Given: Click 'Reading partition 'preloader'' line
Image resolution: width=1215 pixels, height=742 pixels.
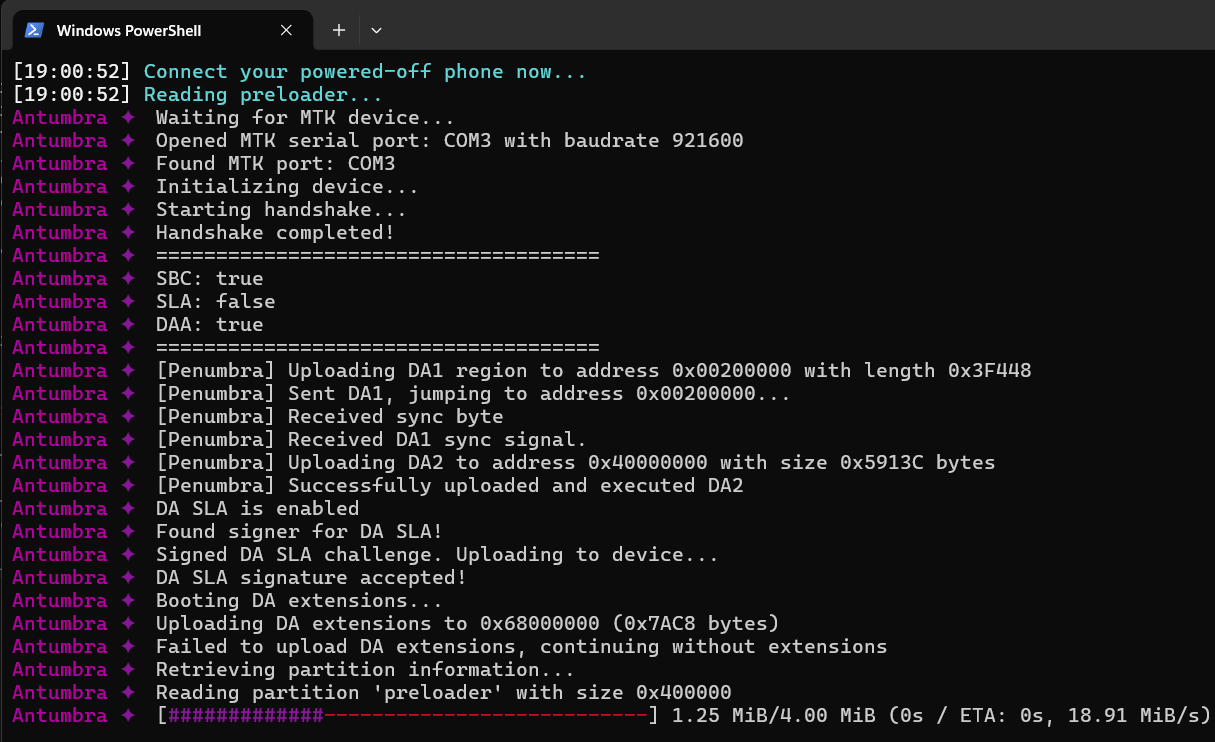Looking at the screenshot, I should click(x=444, y=693).
